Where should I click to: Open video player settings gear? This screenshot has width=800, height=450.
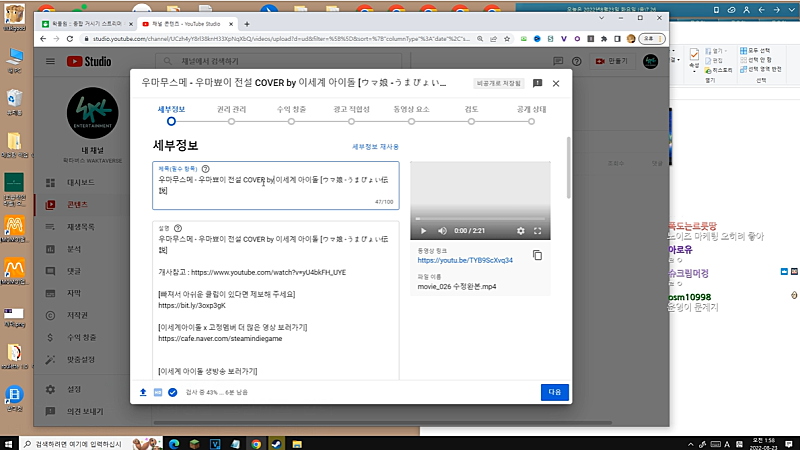(x=520, y=231)
